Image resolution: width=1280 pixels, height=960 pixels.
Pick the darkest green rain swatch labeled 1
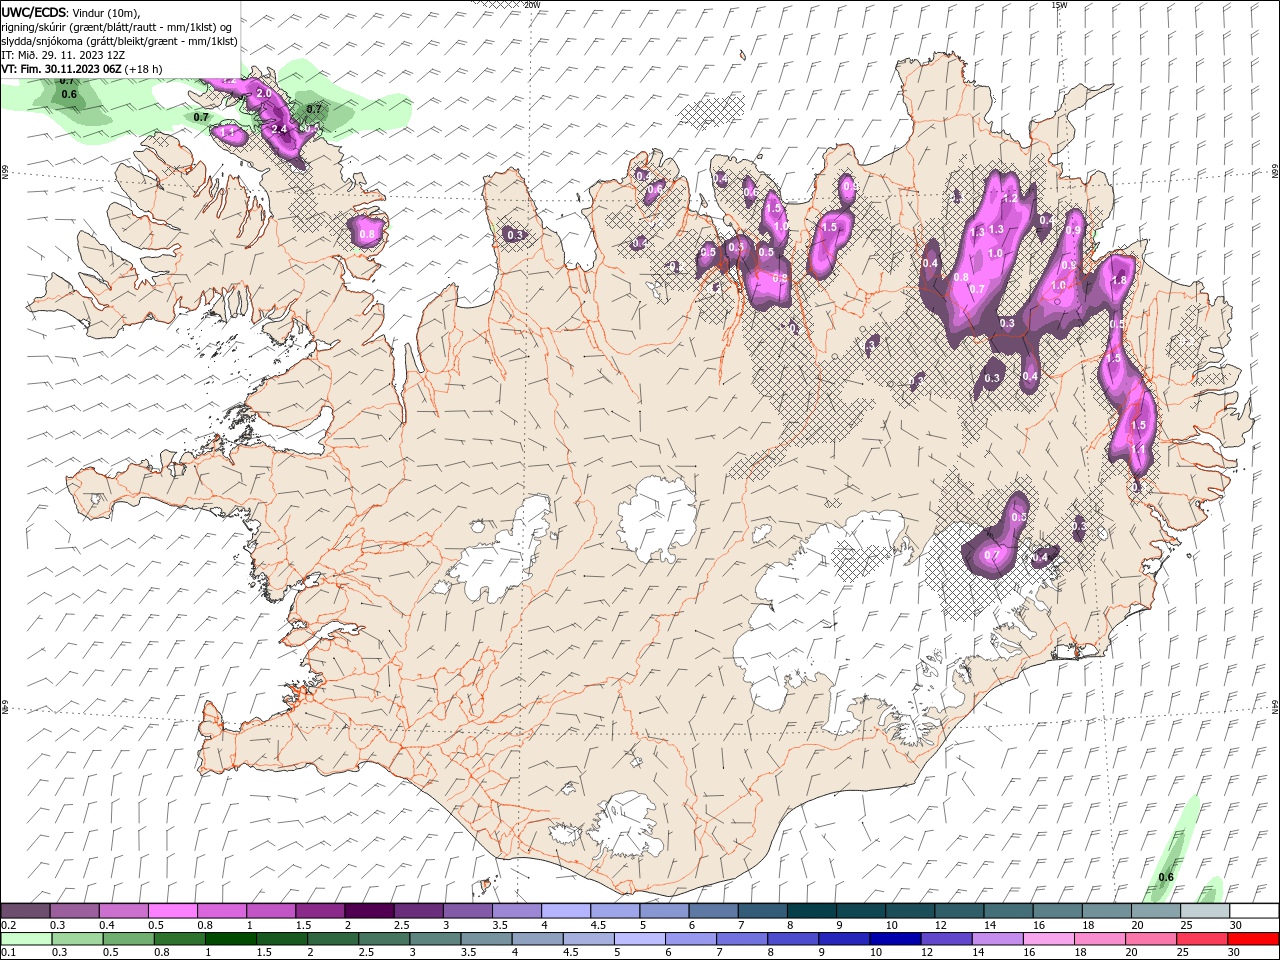[x=230, y=939]
